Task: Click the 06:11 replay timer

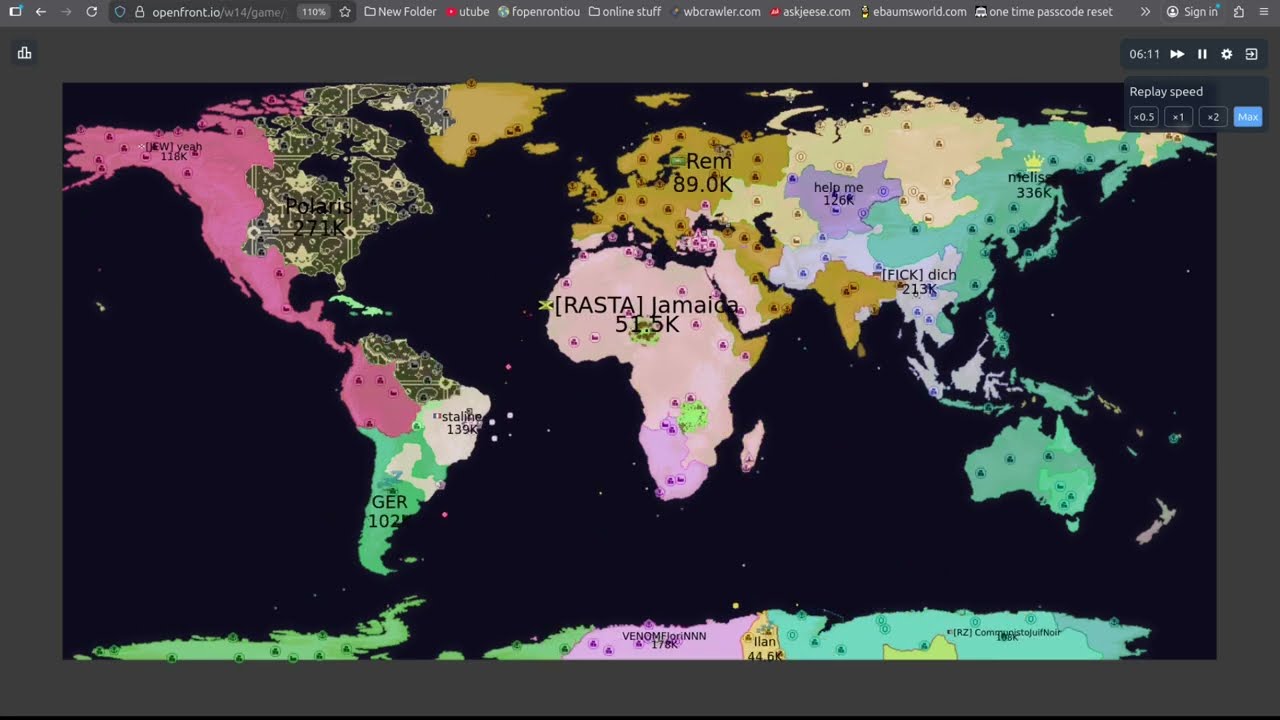Action: 1144,54
